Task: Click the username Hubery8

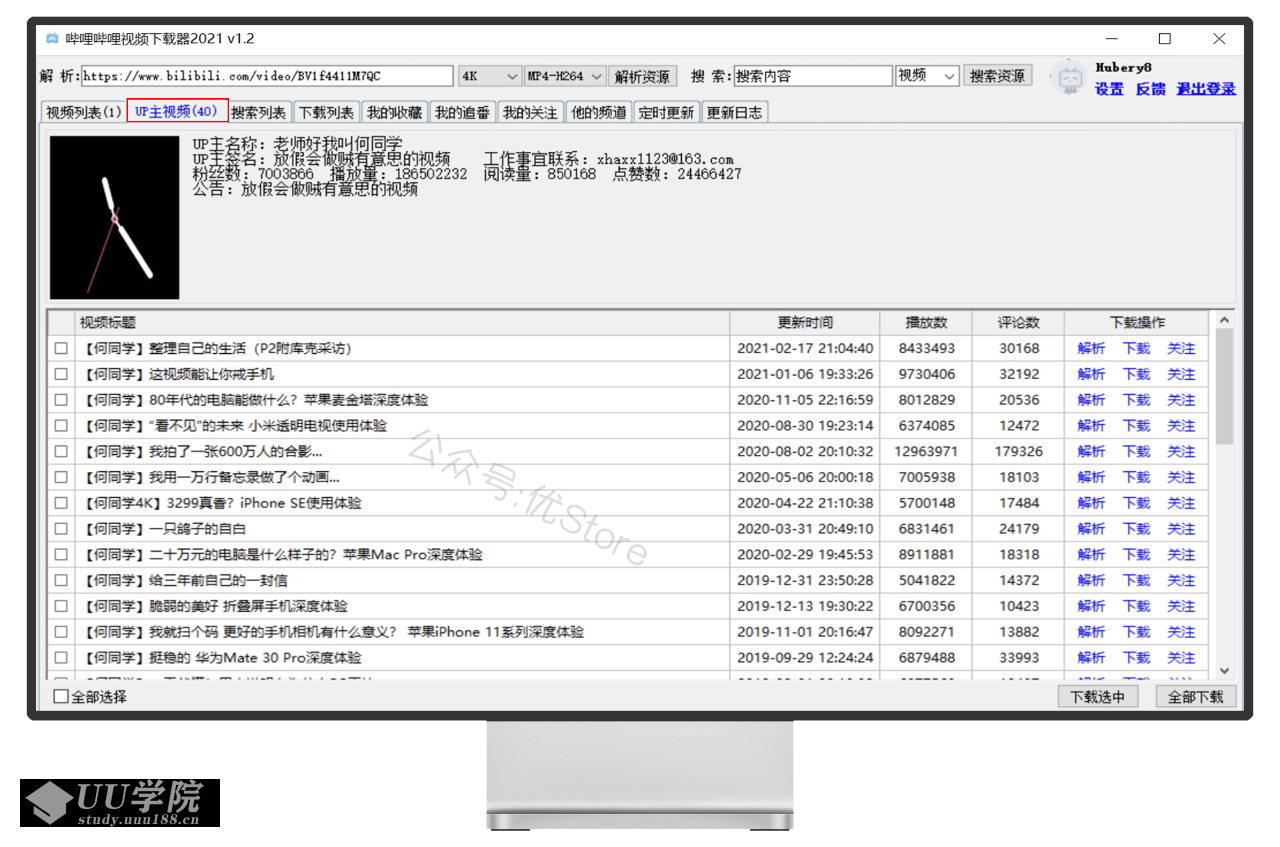Action: pyautogui.click(x=1123, y=67)
